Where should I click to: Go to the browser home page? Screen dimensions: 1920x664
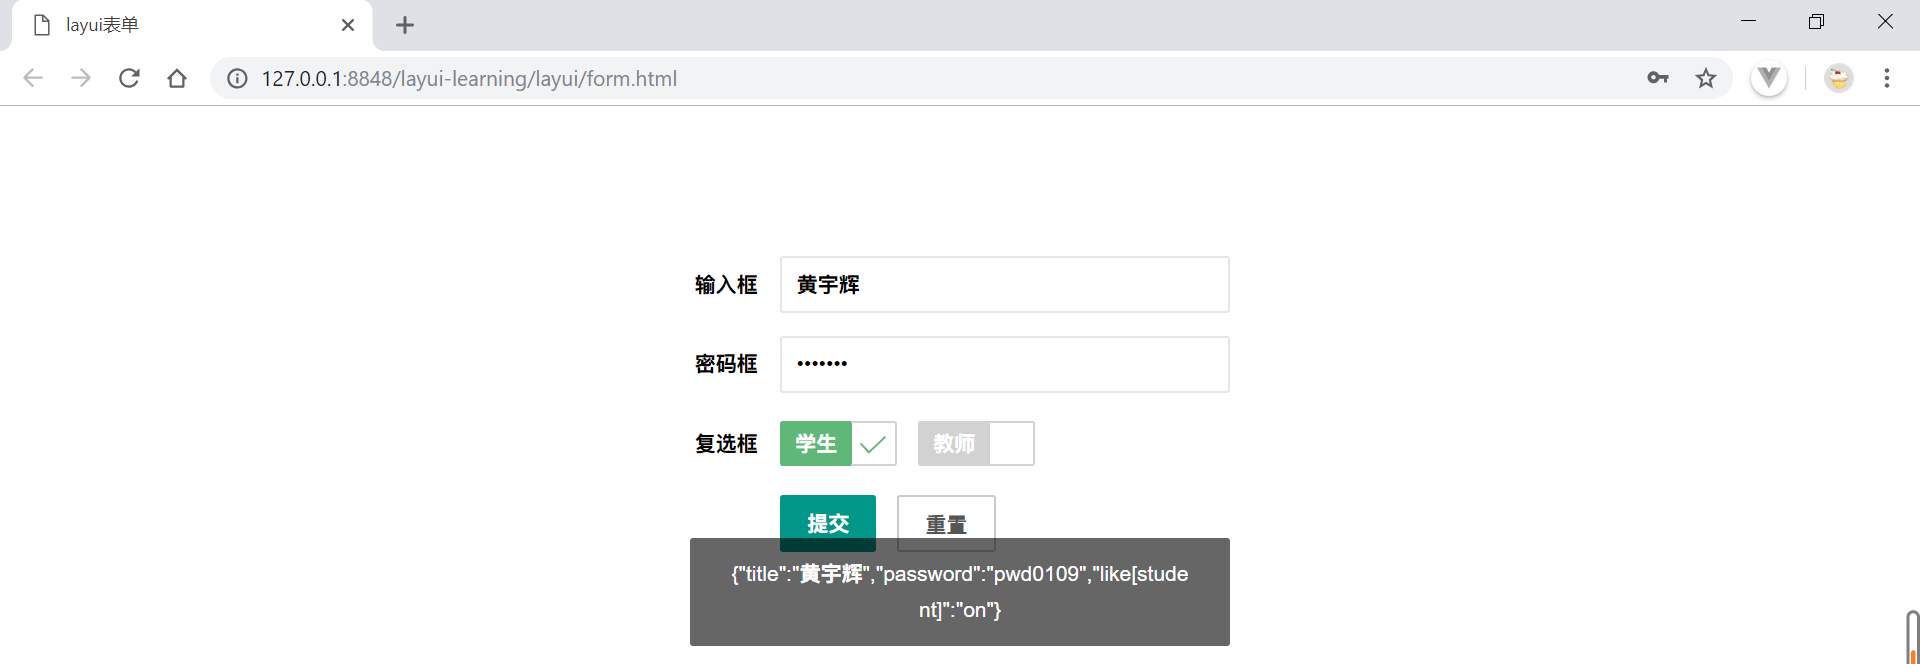(177, 78)
